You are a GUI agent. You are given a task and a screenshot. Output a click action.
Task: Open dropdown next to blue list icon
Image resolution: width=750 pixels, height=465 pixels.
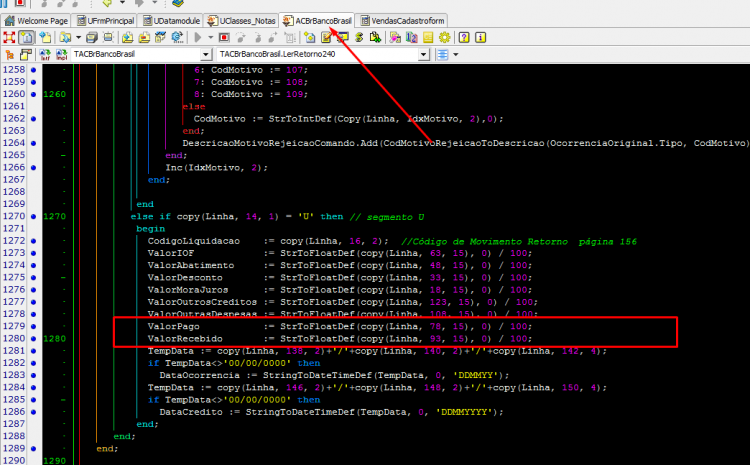pos(456,55)
